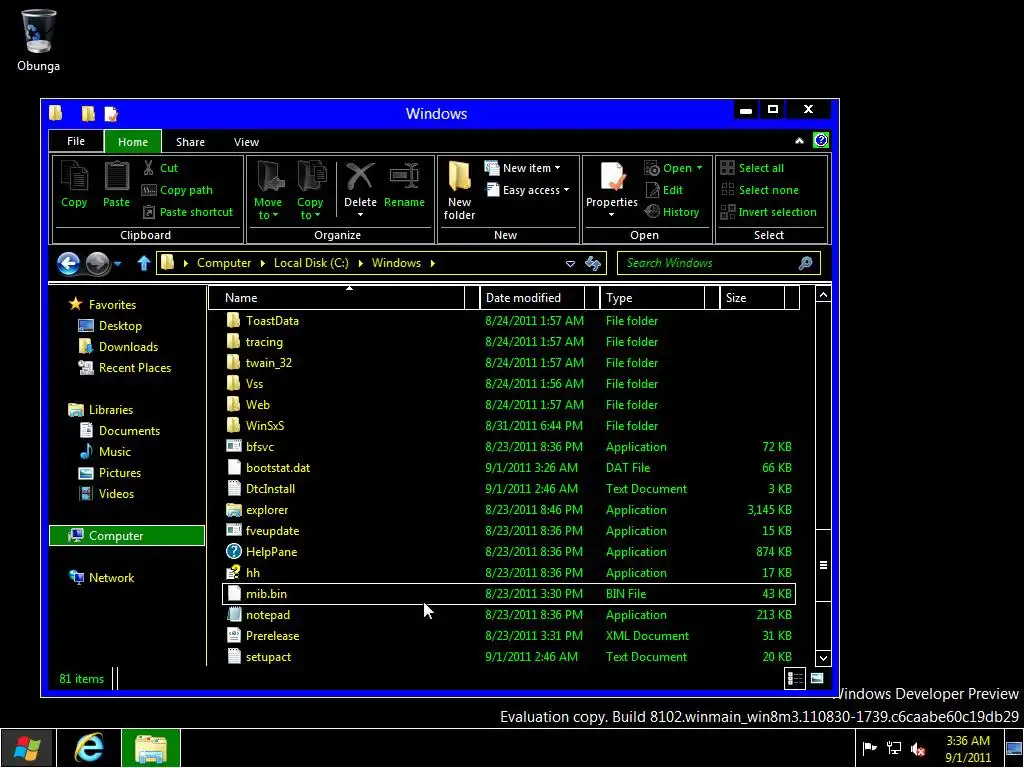
Task: Open recent locations dropdown arrow
Action: tap(118, 264)
